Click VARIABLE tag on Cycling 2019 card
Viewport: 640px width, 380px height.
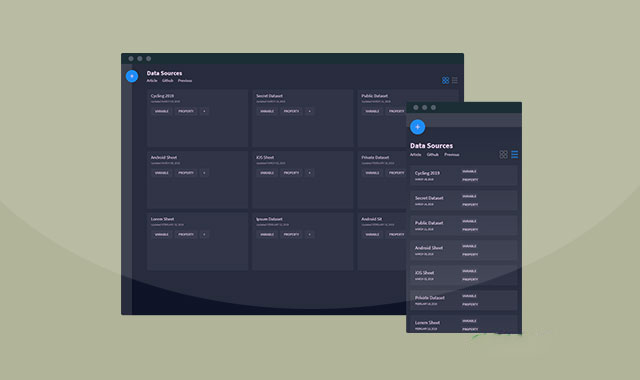tap(162, 111)
